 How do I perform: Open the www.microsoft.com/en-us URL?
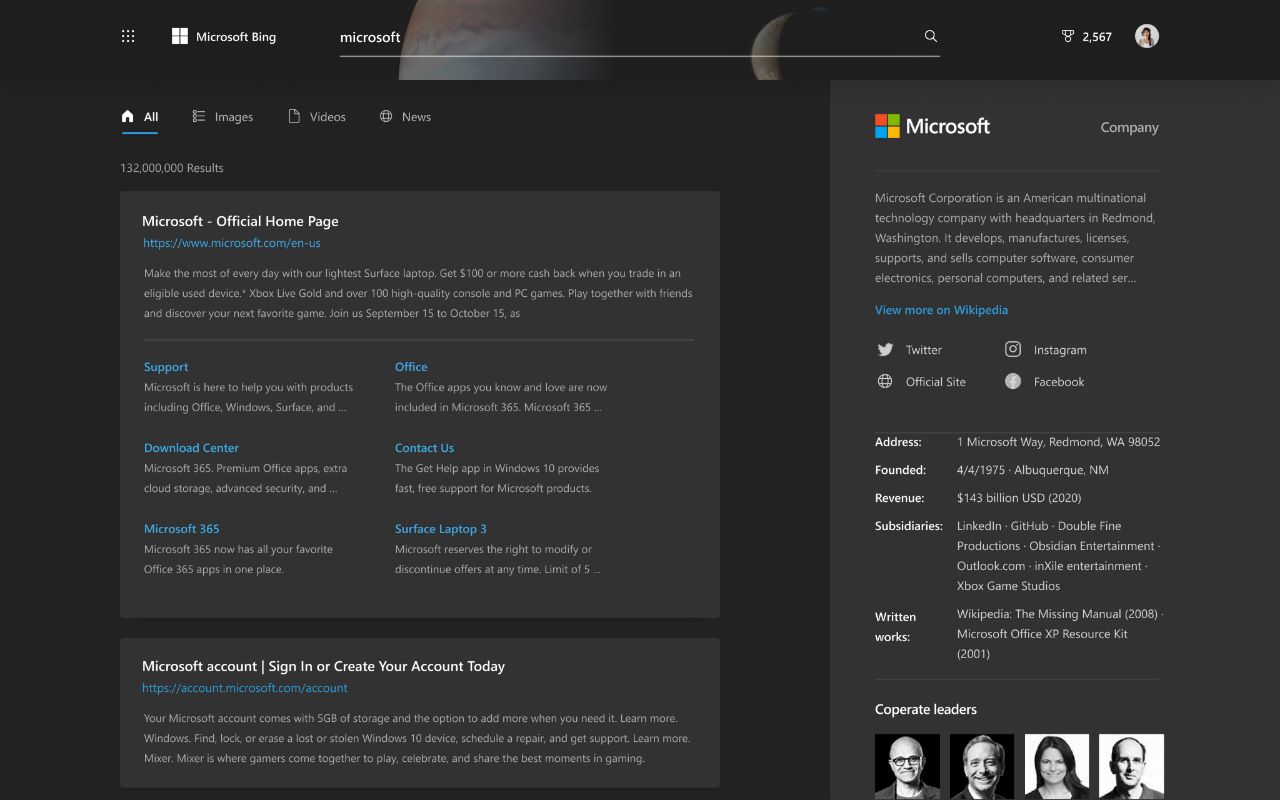pyautogui.click(x=232, y=243)
